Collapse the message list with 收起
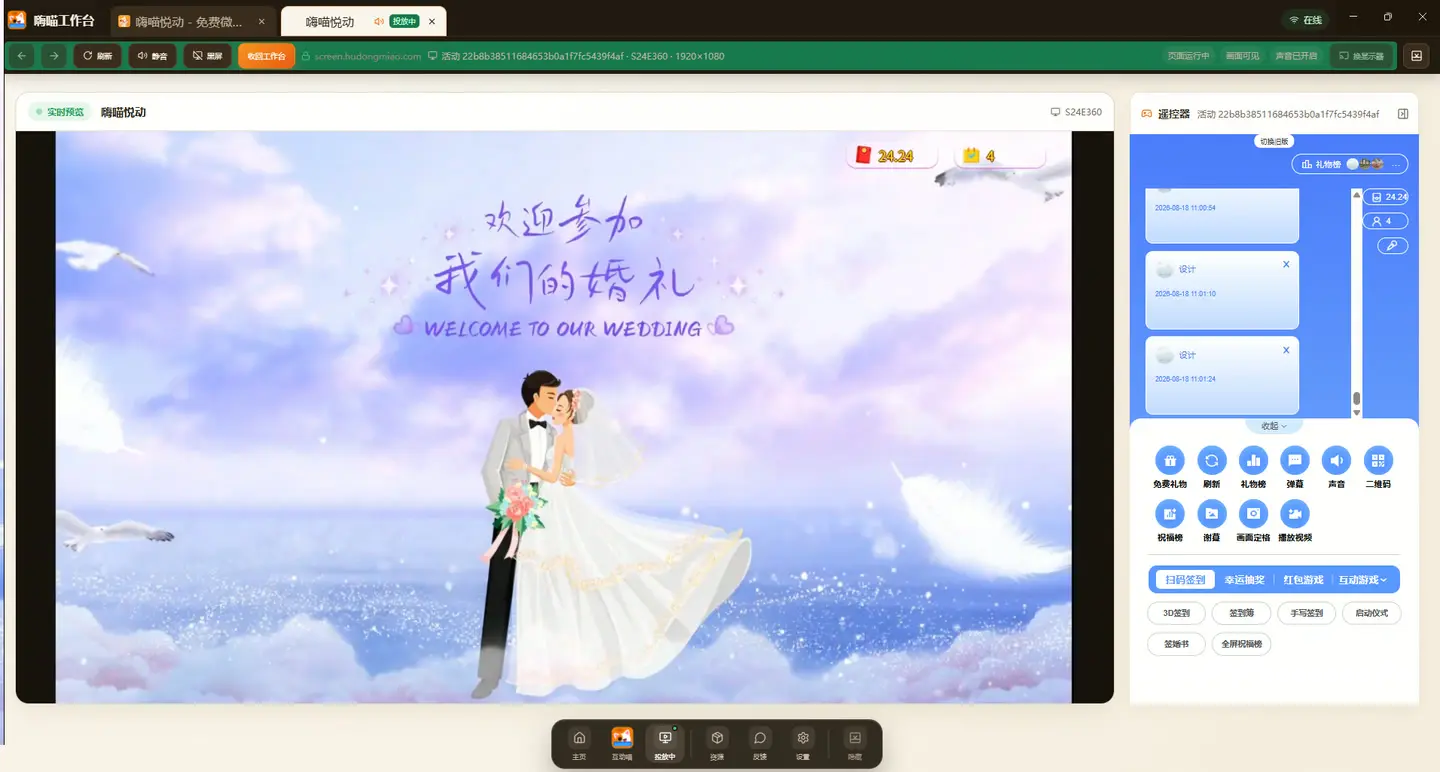1440x772 pixels. click(1274, 426)
